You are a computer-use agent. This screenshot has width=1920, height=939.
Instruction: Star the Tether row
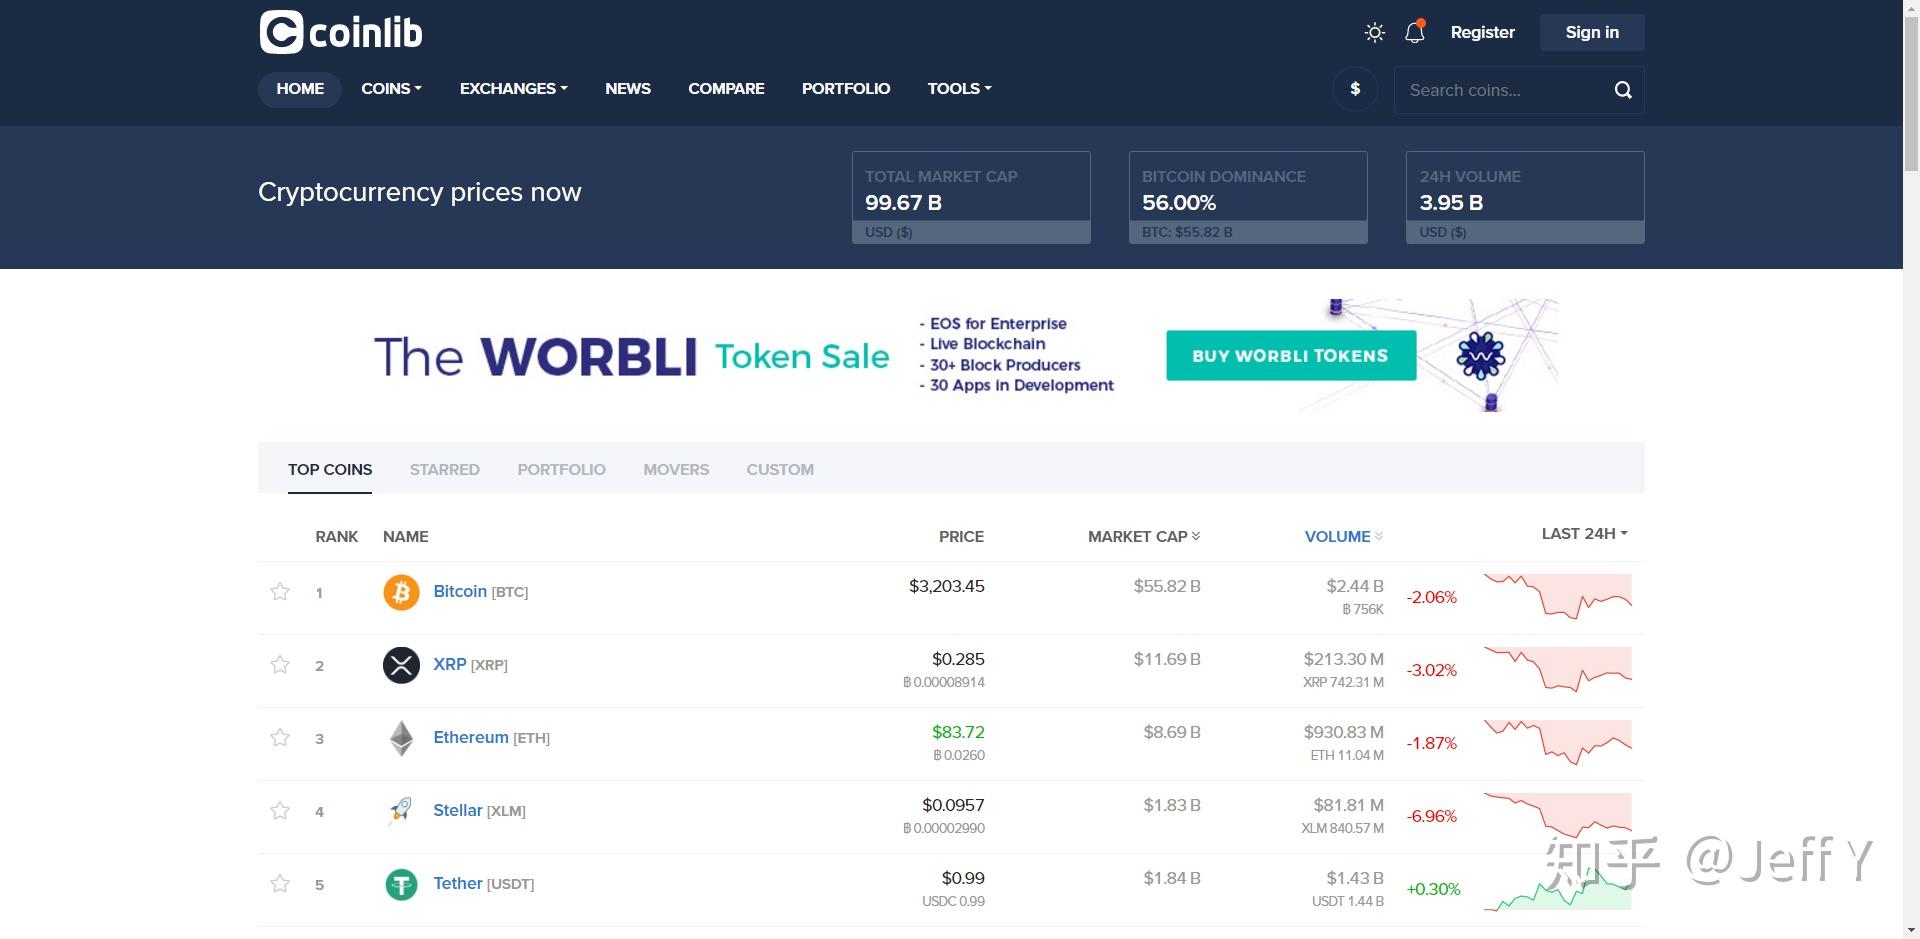point(280,884)
